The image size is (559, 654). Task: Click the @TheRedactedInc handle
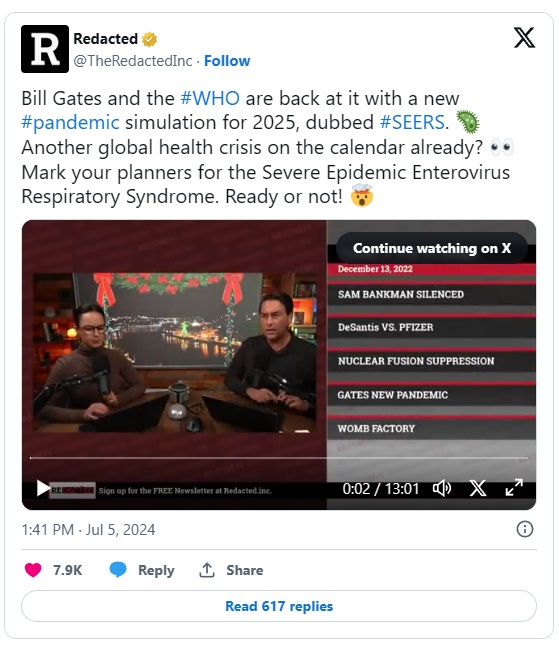[x=133, y=61]
